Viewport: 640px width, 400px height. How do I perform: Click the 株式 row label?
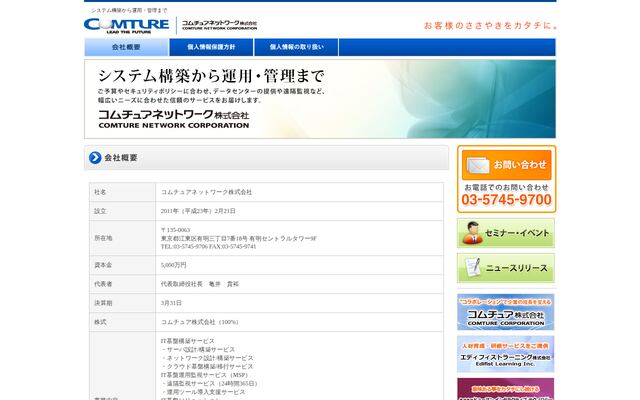tap(100, 322)
